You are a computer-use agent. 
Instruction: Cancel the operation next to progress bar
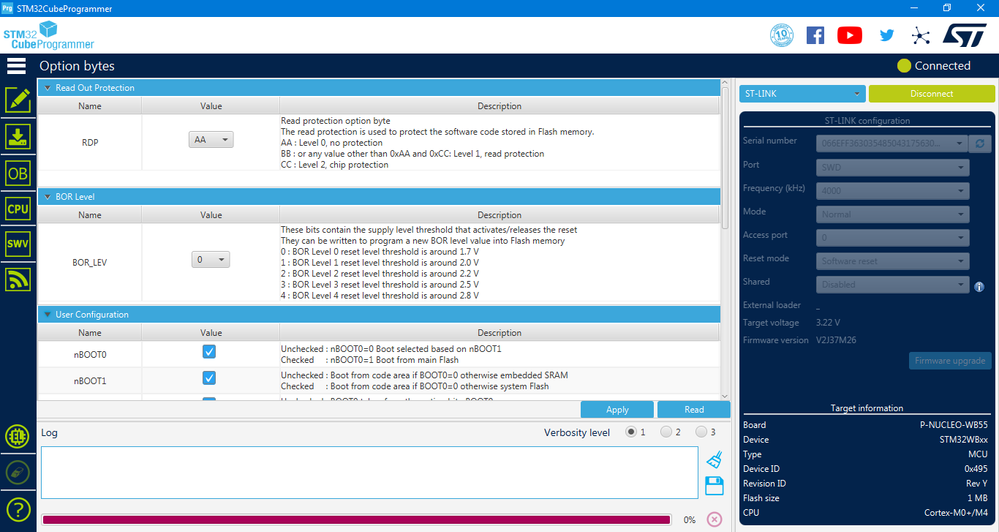tap(715, 519)
